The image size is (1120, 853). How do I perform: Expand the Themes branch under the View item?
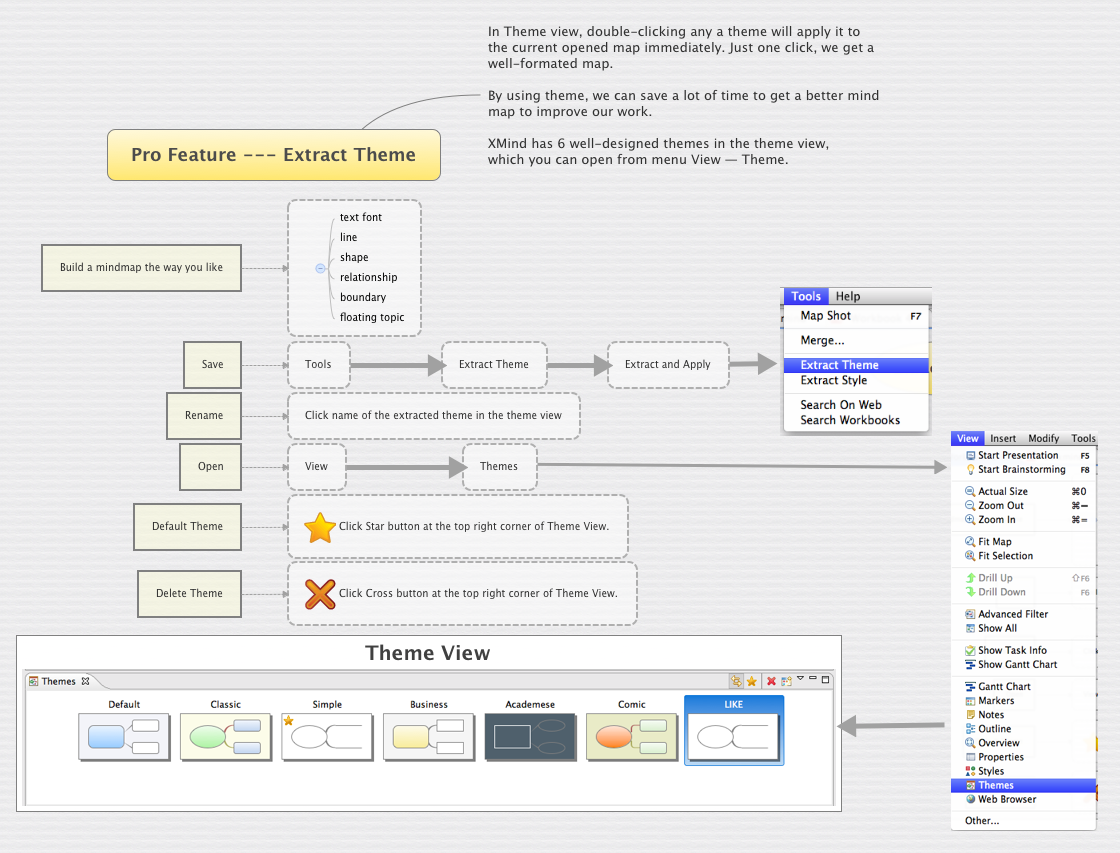500,466
